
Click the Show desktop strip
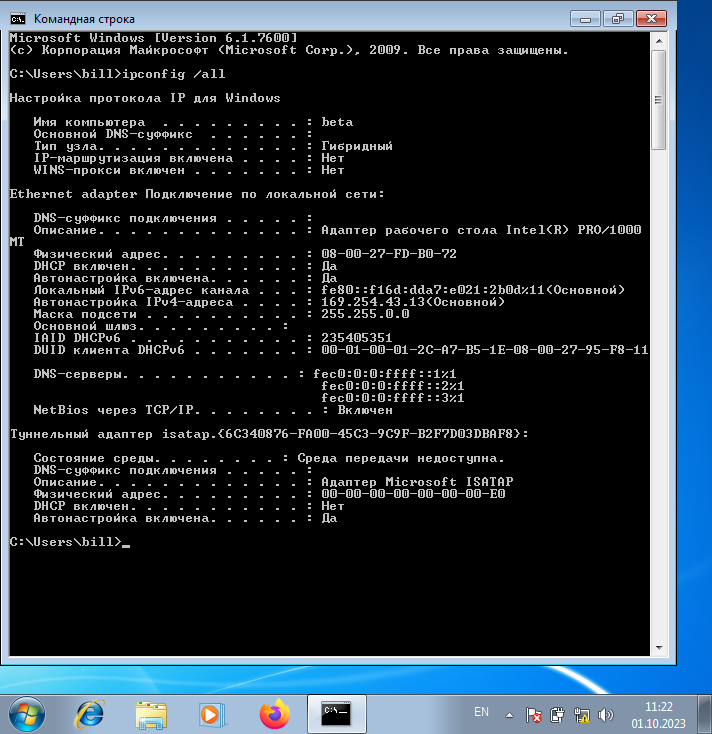pyautogui.click(x=705, y=714)
